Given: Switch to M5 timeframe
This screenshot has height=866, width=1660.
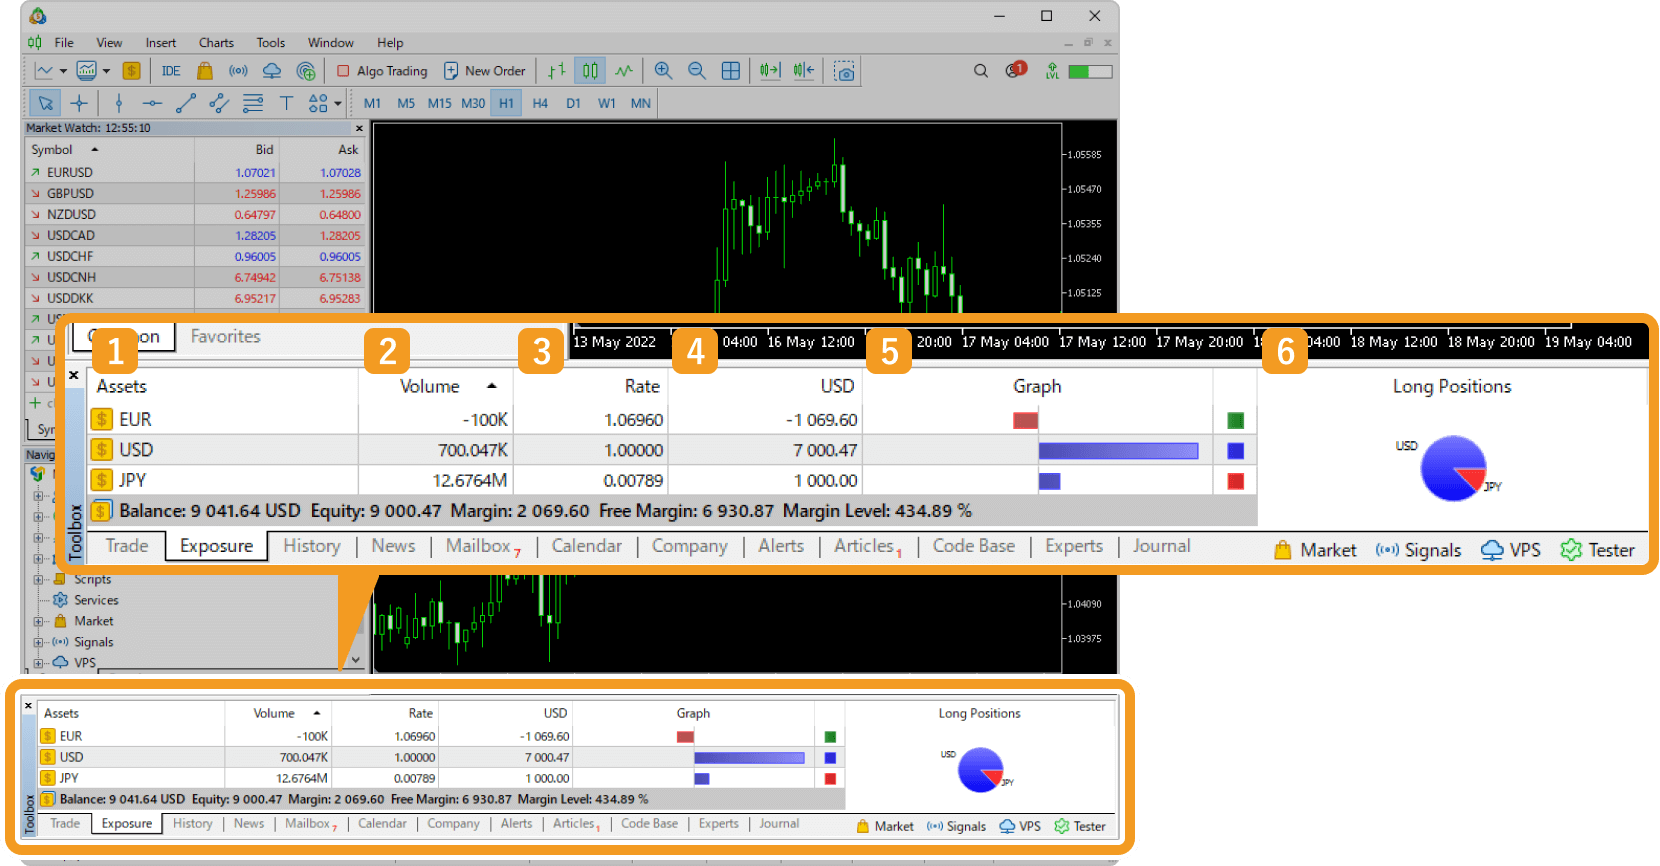Looking at the screenshot, I should pyautogui.click(x=406, y=103).
